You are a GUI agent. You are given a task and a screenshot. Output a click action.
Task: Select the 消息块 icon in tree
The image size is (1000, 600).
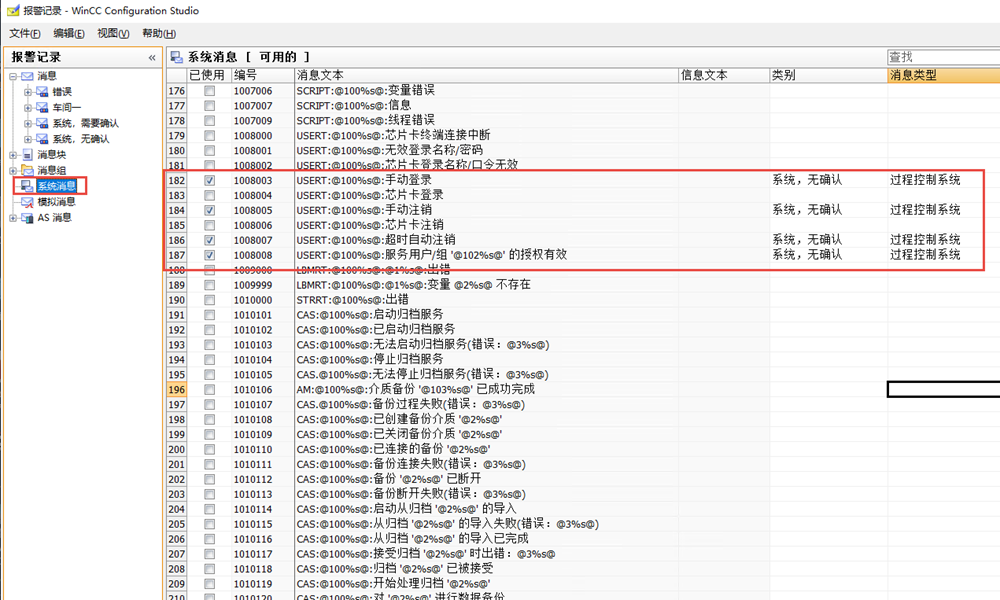[x=27, y=155]
